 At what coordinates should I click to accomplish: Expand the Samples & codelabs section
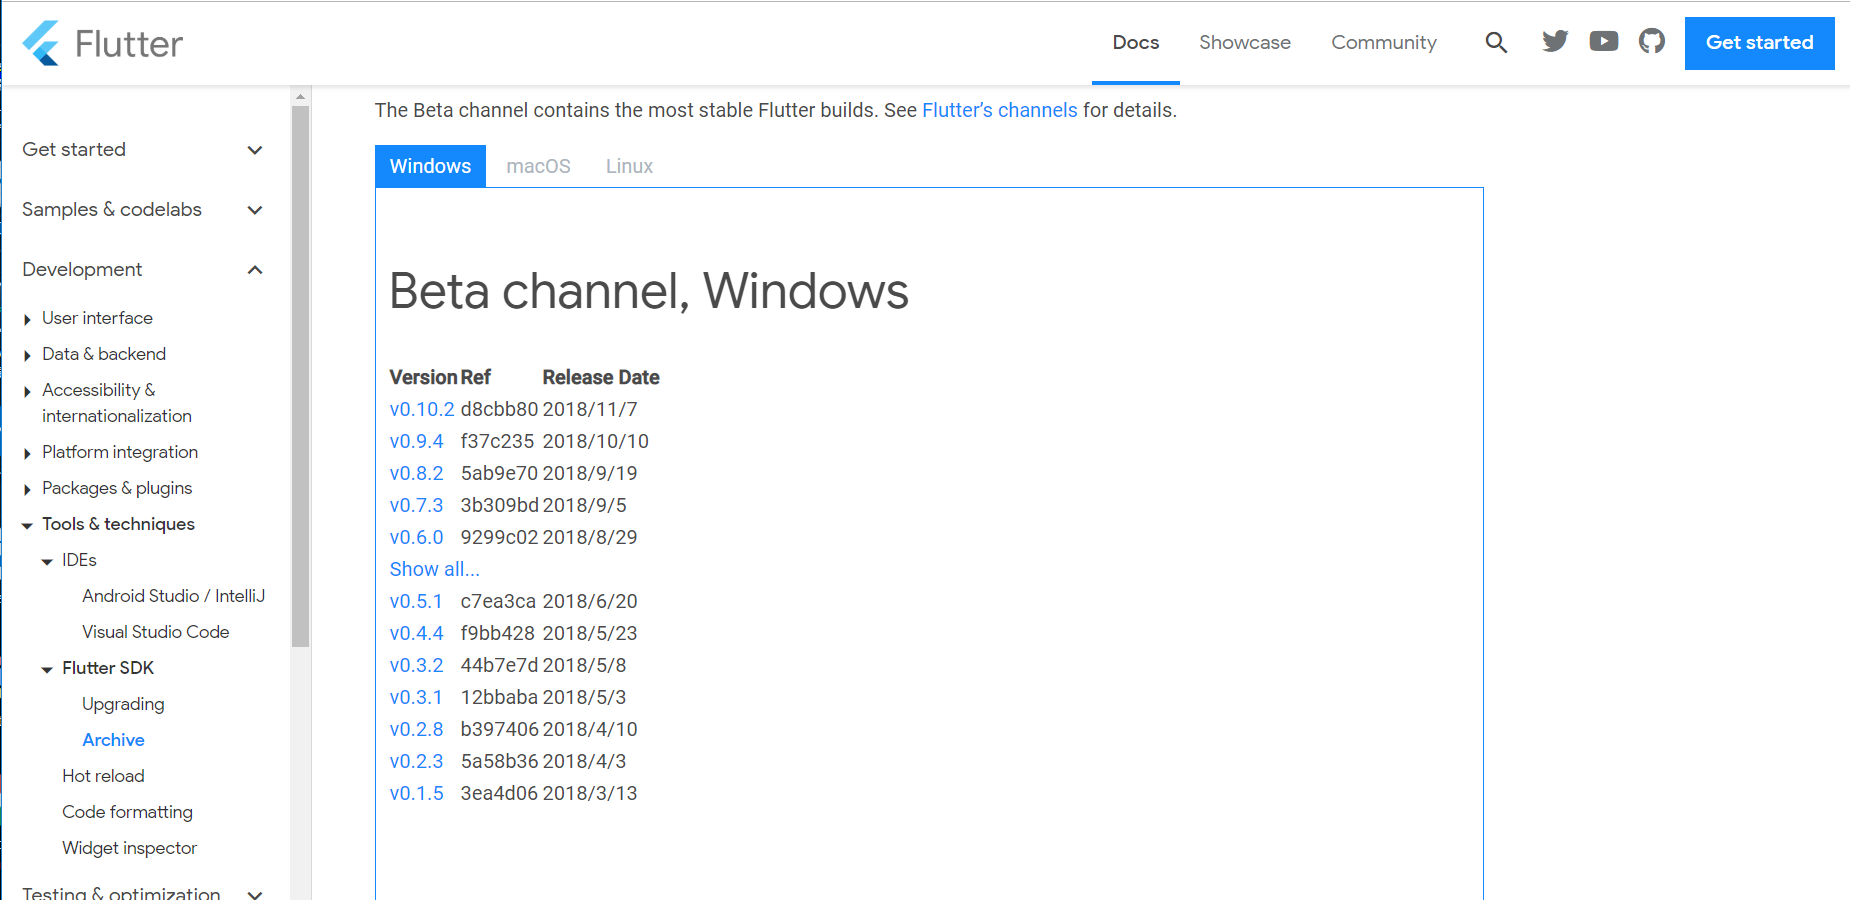143,209
